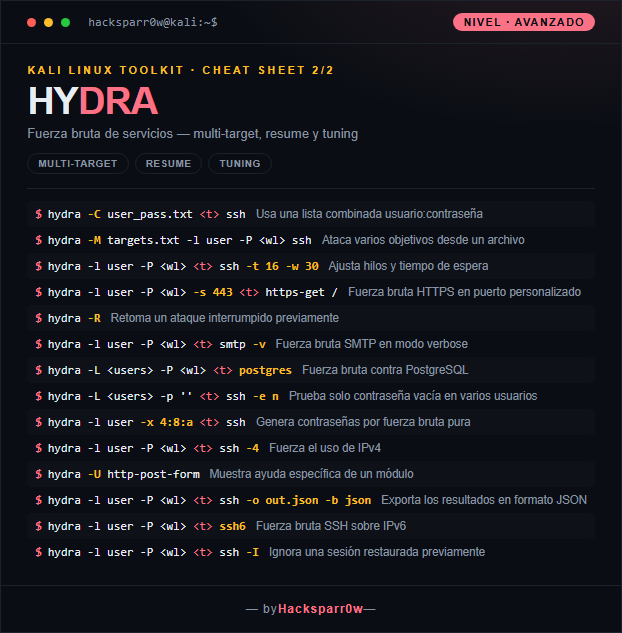Click 'Usa una lista combinada usuario:contraseña'

tap(369, 214)
